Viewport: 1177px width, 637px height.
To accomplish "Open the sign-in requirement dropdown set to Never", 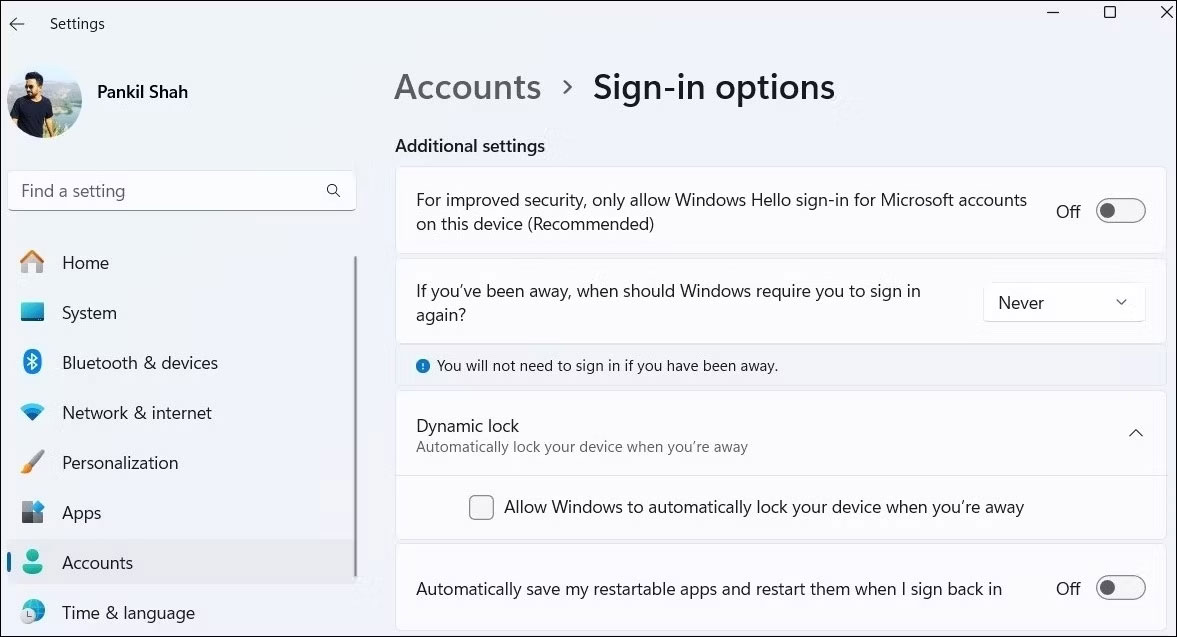I will (x=1063, y=302).
